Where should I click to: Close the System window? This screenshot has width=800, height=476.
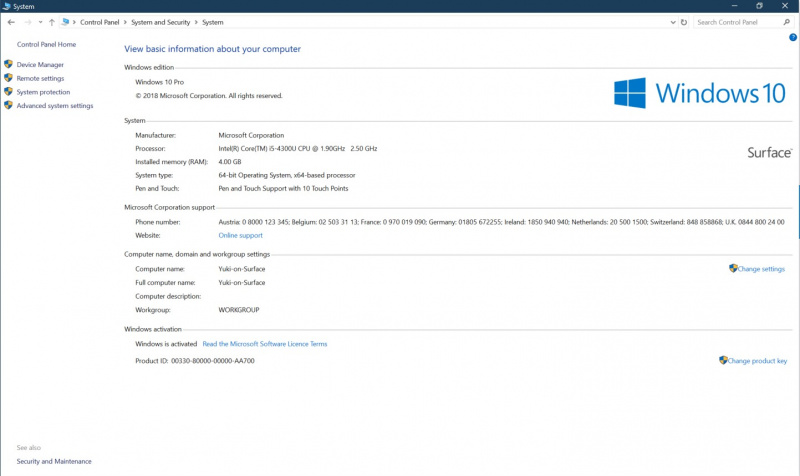click(785, 6)
